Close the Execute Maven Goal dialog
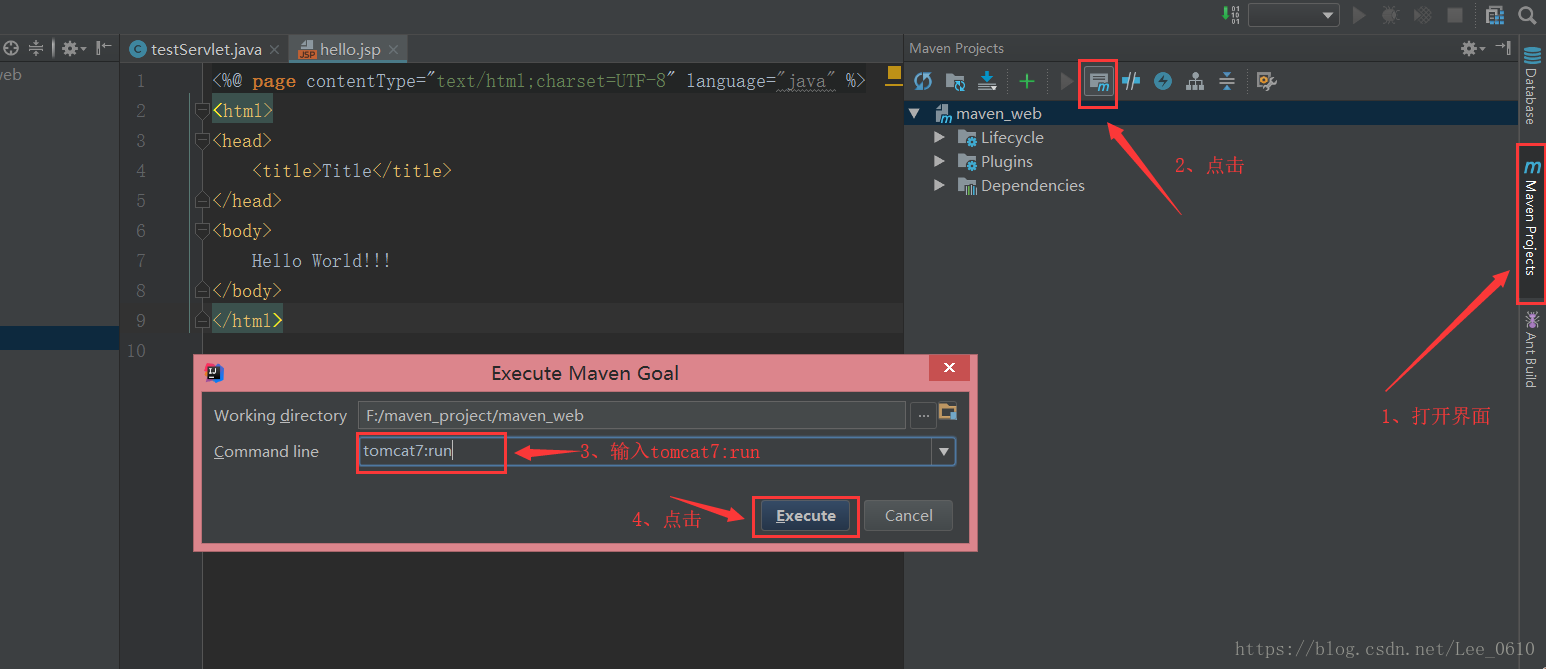This screenshot has height=669, width=1546. 949,368
